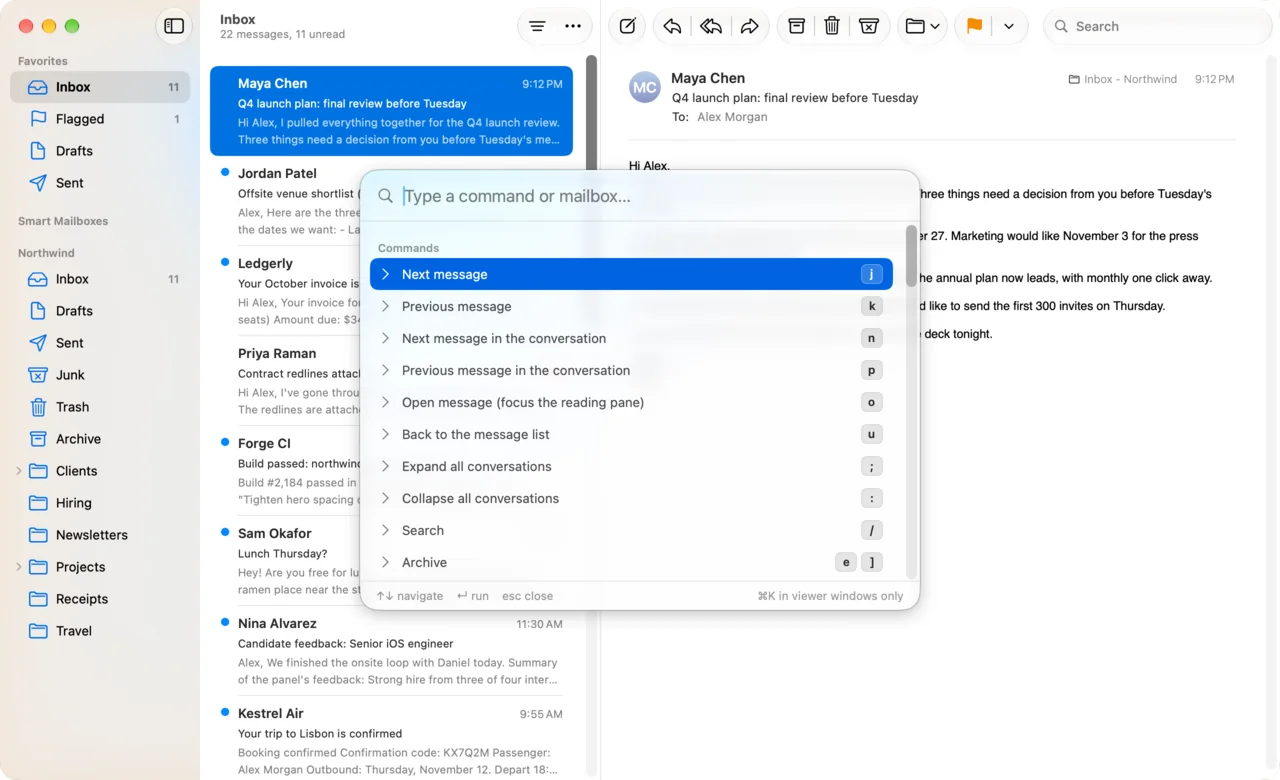The height and width of the screenshot is (780, 1280).
Task: Open the Move to folder dropdown
Action: pyautogui.click(x=922, y=26)
